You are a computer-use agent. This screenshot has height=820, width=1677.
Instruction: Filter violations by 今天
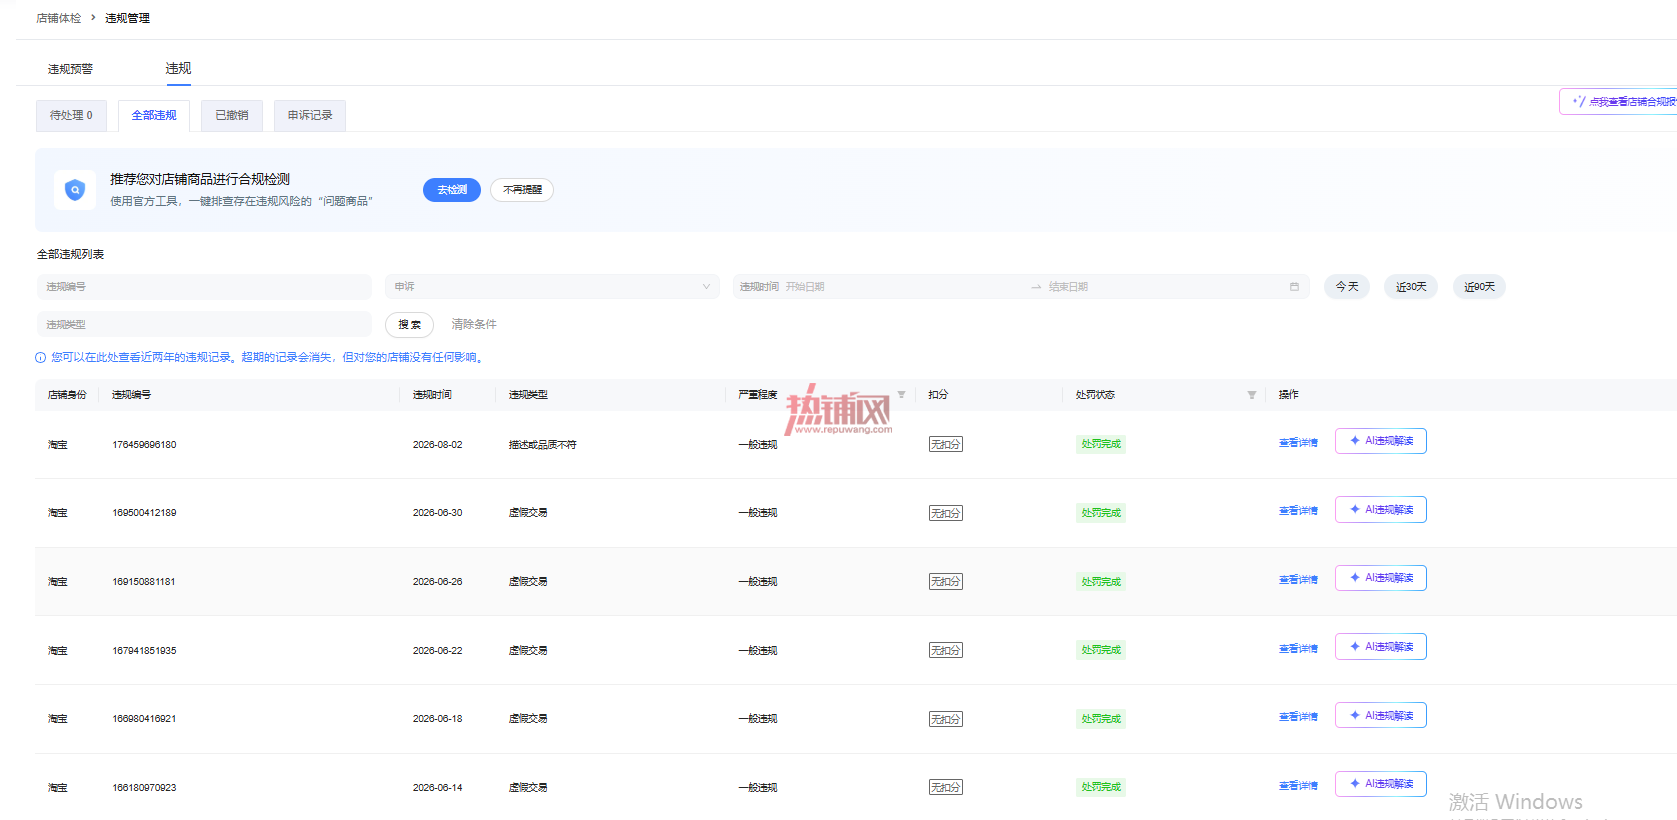pyautogui.click(x=1347, y=287)
